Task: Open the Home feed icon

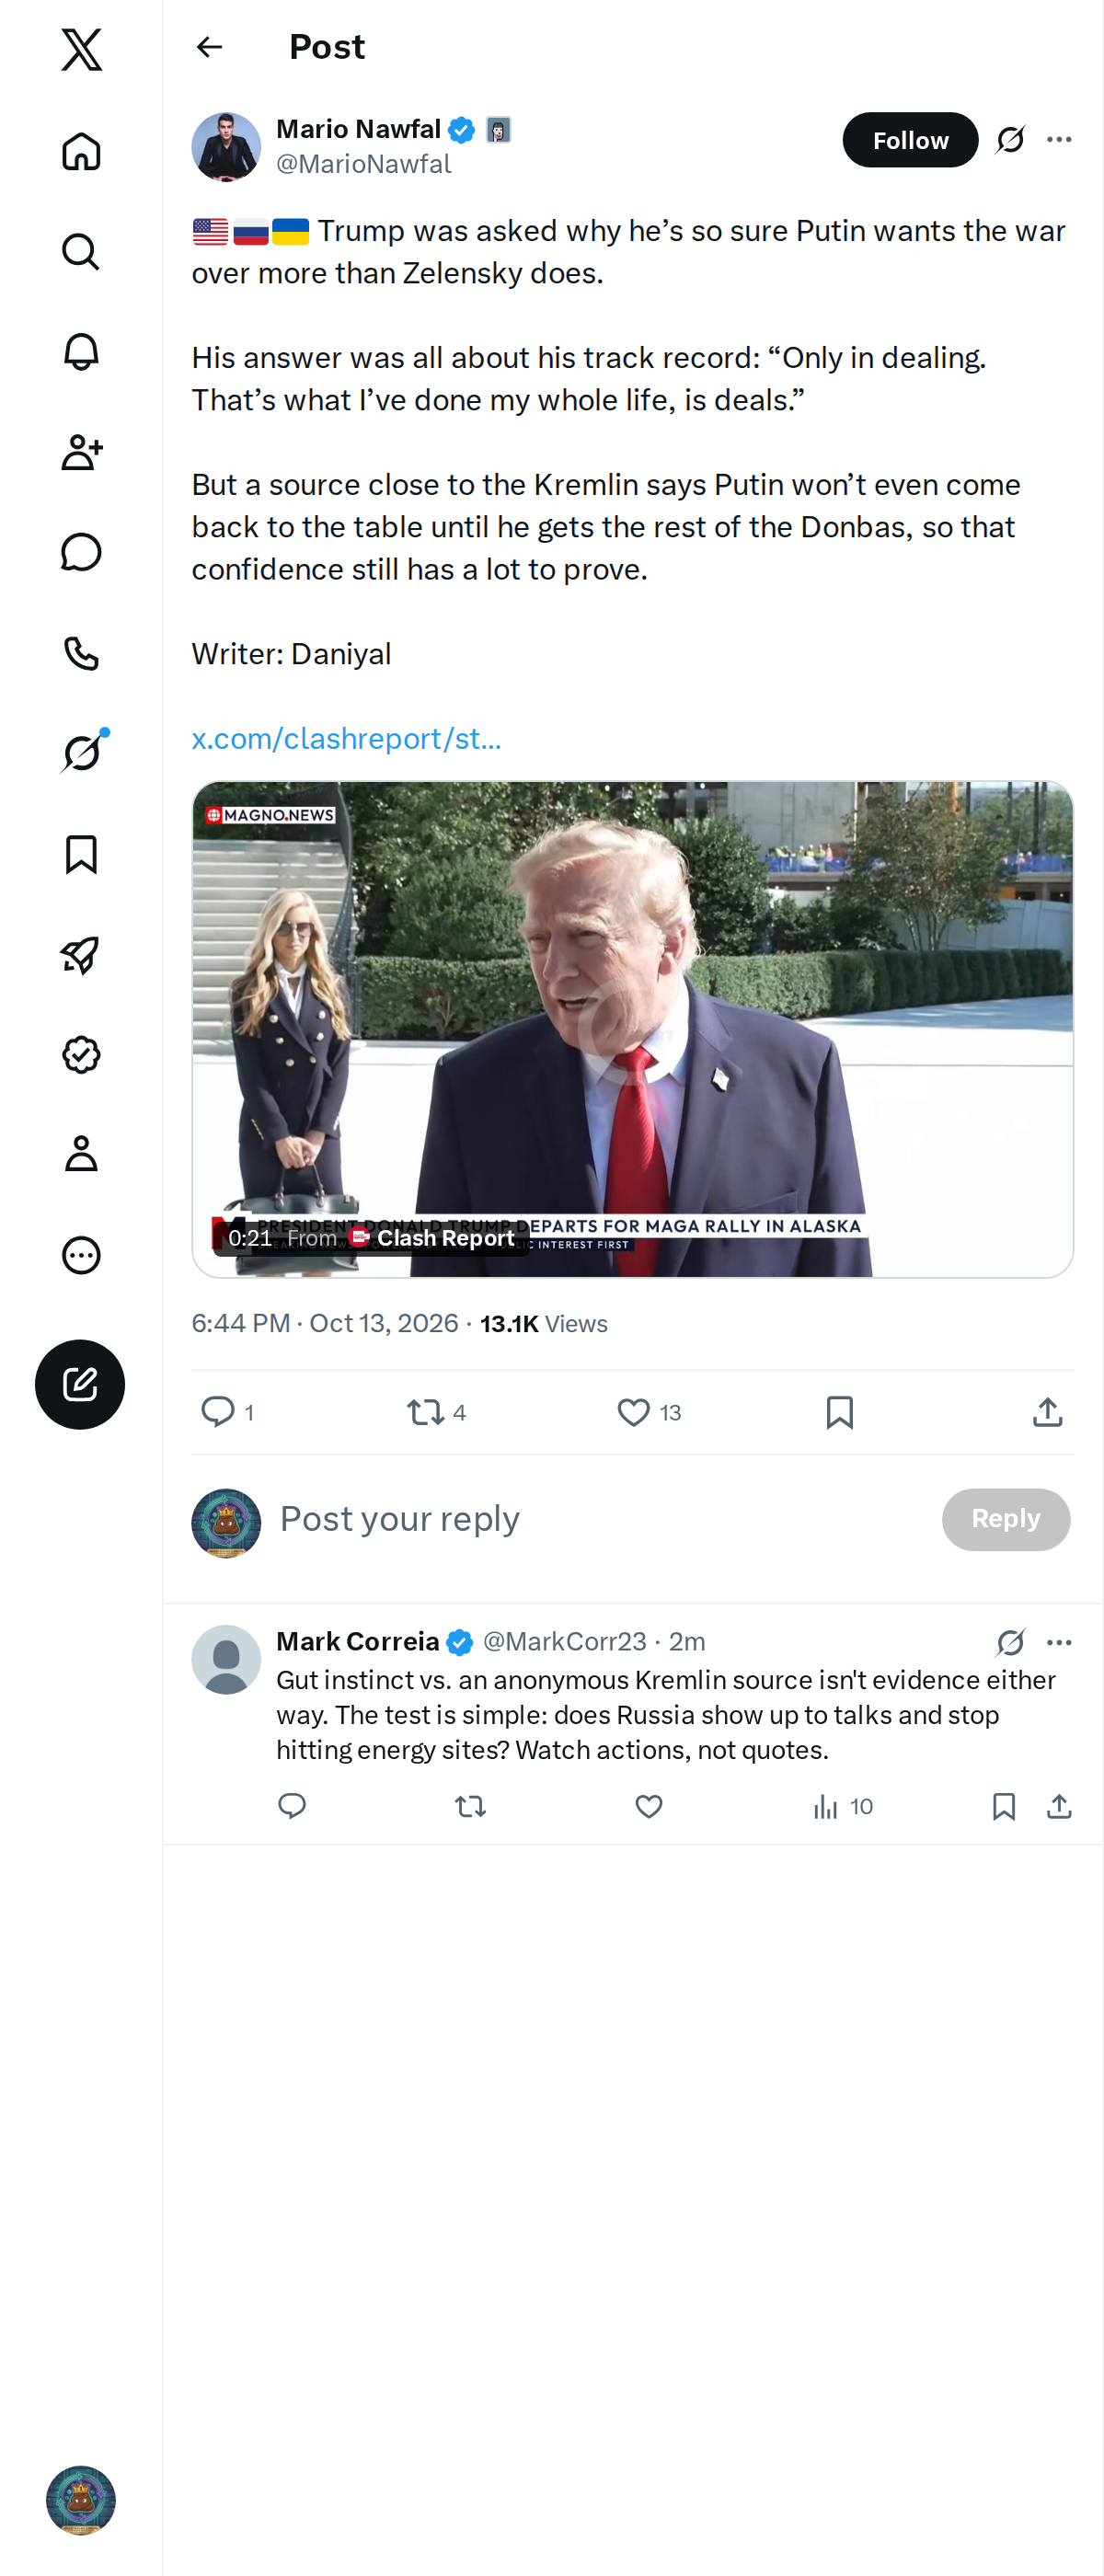Action: (81, 152)
